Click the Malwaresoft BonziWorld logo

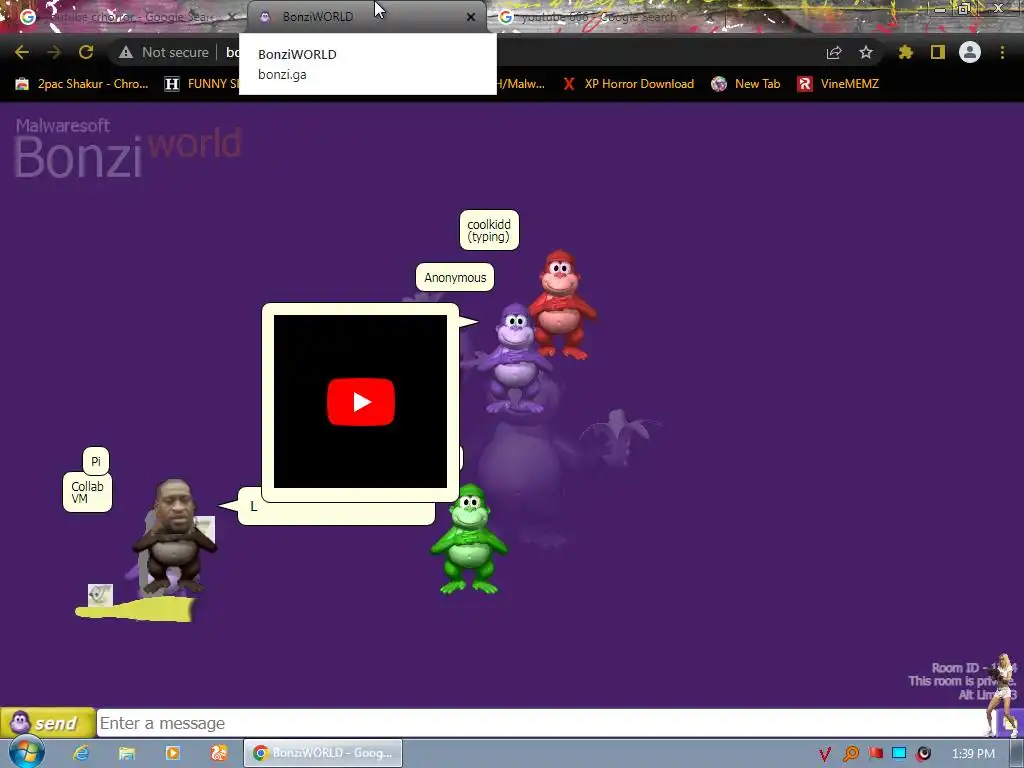127,148
